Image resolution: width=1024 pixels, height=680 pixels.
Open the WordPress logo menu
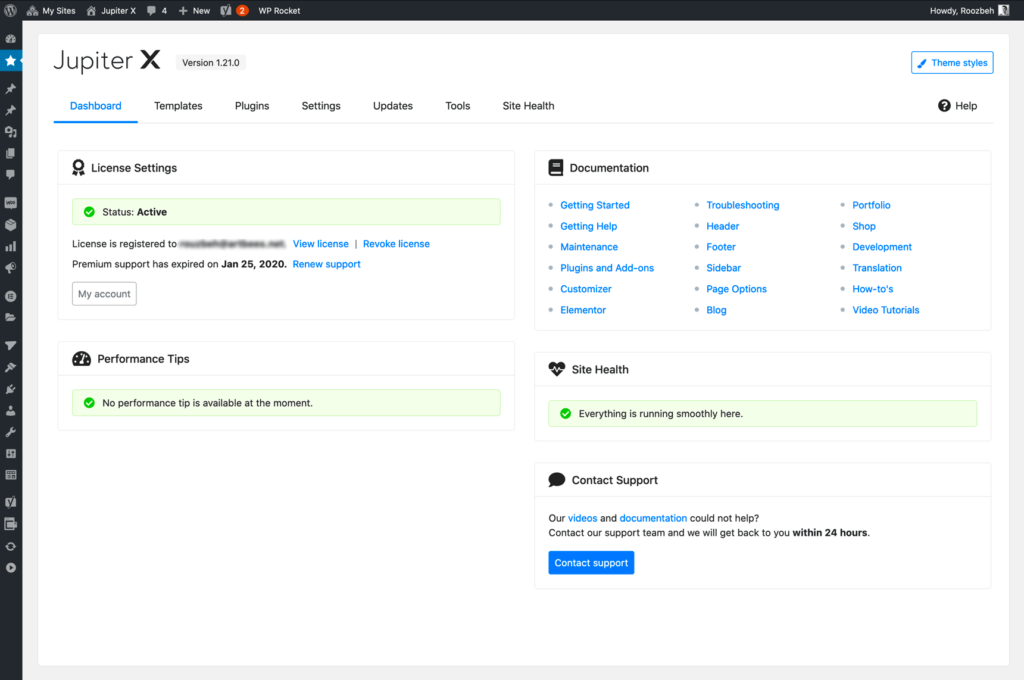(x=11, y=11)
